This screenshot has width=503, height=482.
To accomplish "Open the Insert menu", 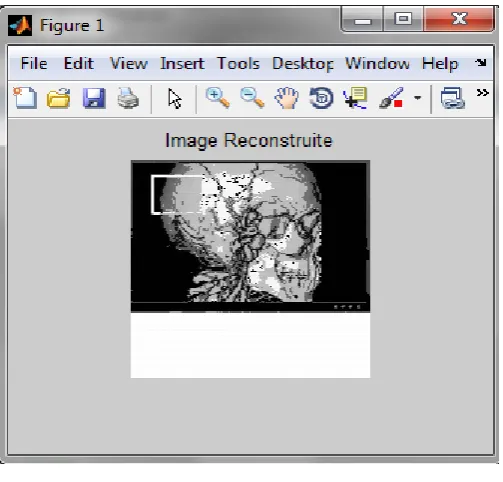I will pos(182,63).
